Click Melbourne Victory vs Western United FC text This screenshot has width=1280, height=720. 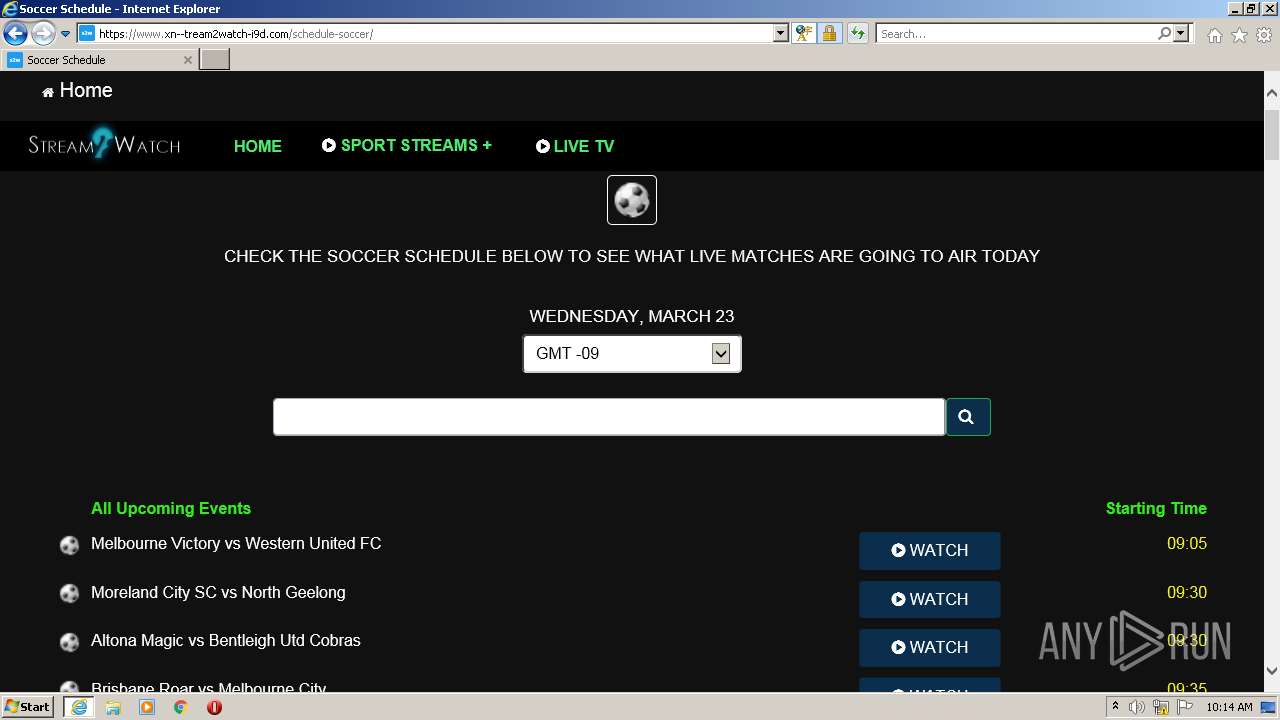click(x=236, y=543)
